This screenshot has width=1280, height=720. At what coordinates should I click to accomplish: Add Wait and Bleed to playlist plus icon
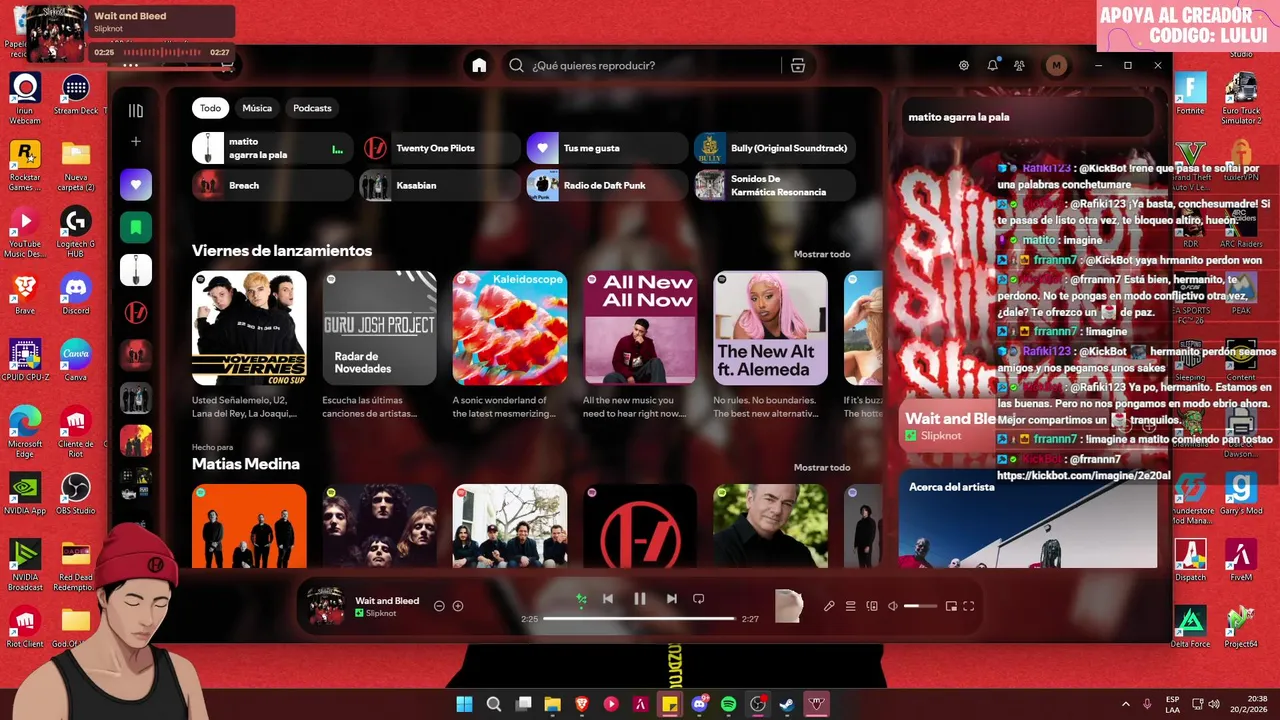coord(458,606)
